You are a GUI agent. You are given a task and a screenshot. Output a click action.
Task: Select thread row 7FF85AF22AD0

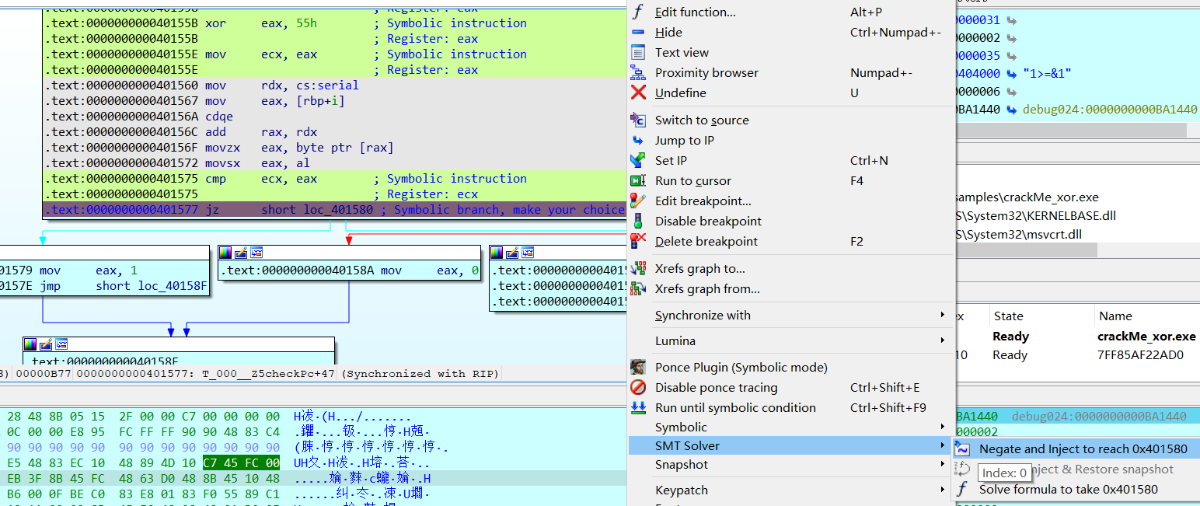point(1077,355)
